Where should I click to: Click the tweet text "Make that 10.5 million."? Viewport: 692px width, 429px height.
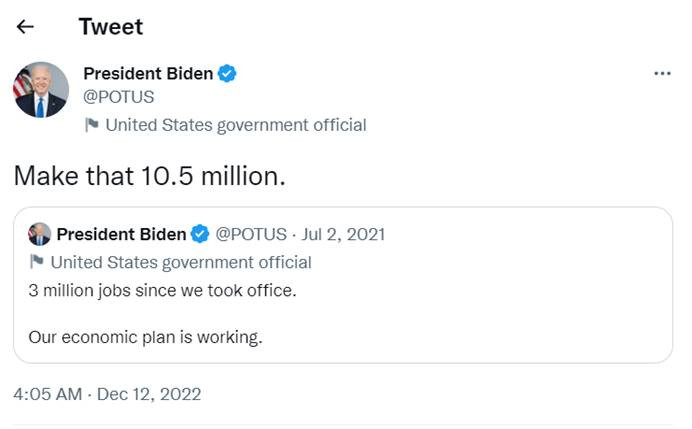[150, 175]
